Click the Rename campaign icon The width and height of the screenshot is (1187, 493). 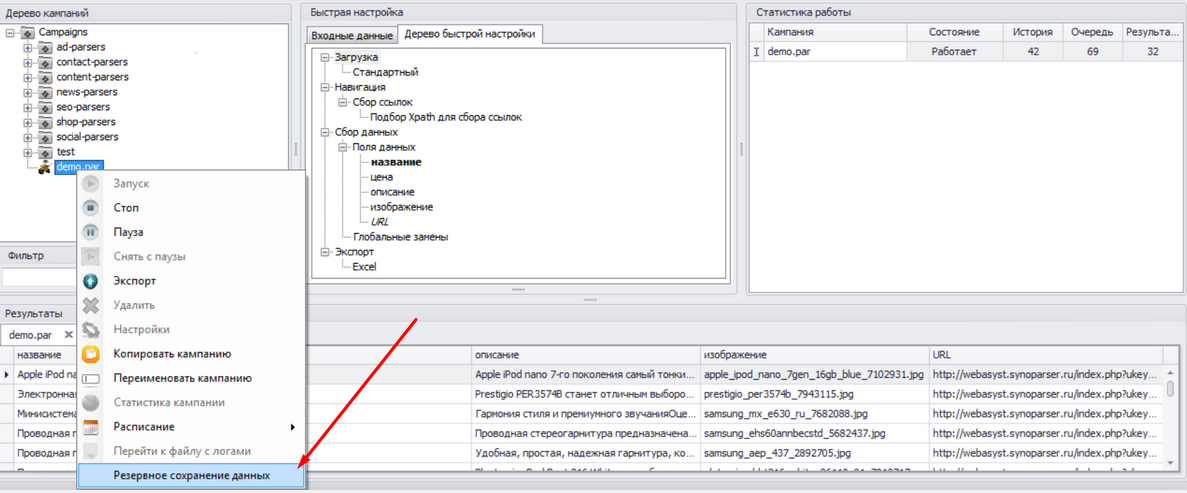(91, 378)
